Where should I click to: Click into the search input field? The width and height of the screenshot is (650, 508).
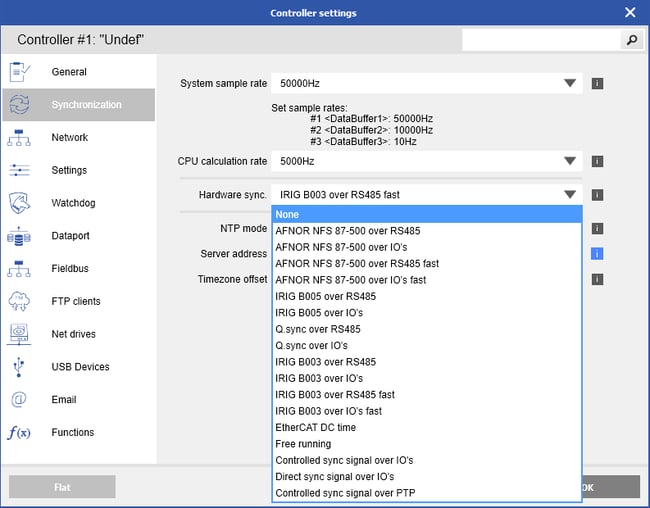click(x=540, y=40)
